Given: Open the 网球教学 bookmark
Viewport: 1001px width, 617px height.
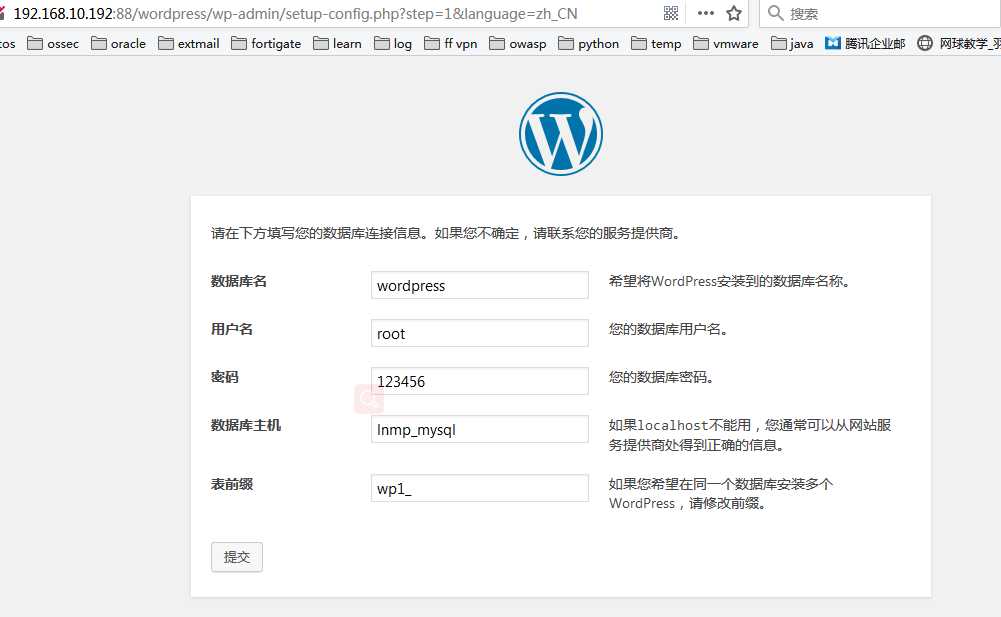Looking at the screenshot, I should (959, 43).
